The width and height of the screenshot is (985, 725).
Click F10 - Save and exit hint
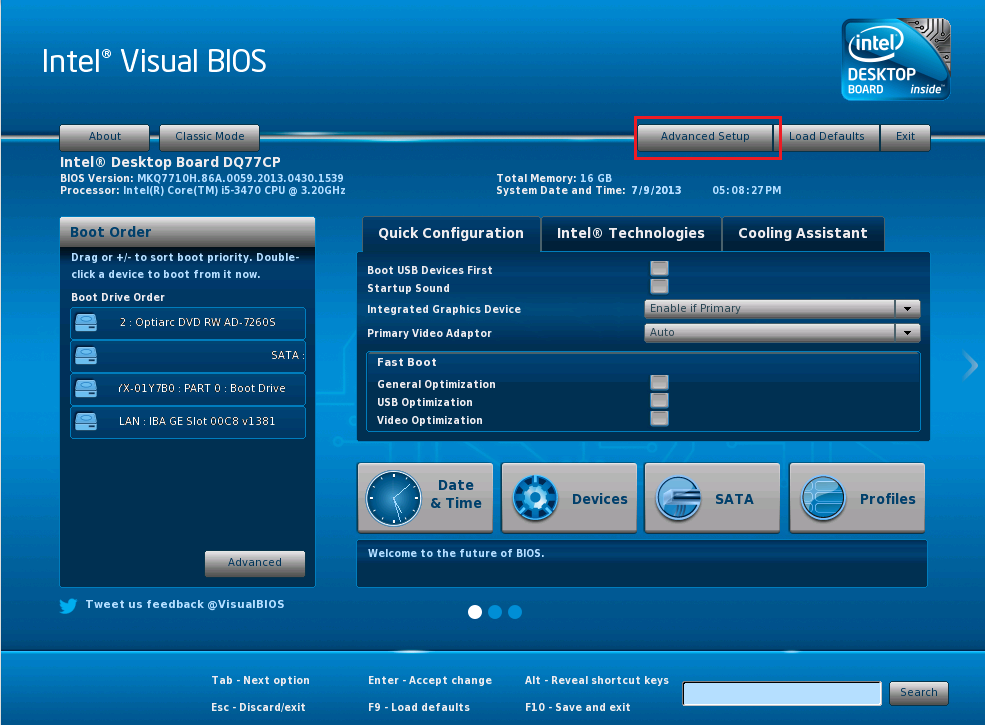coord(577,707)
